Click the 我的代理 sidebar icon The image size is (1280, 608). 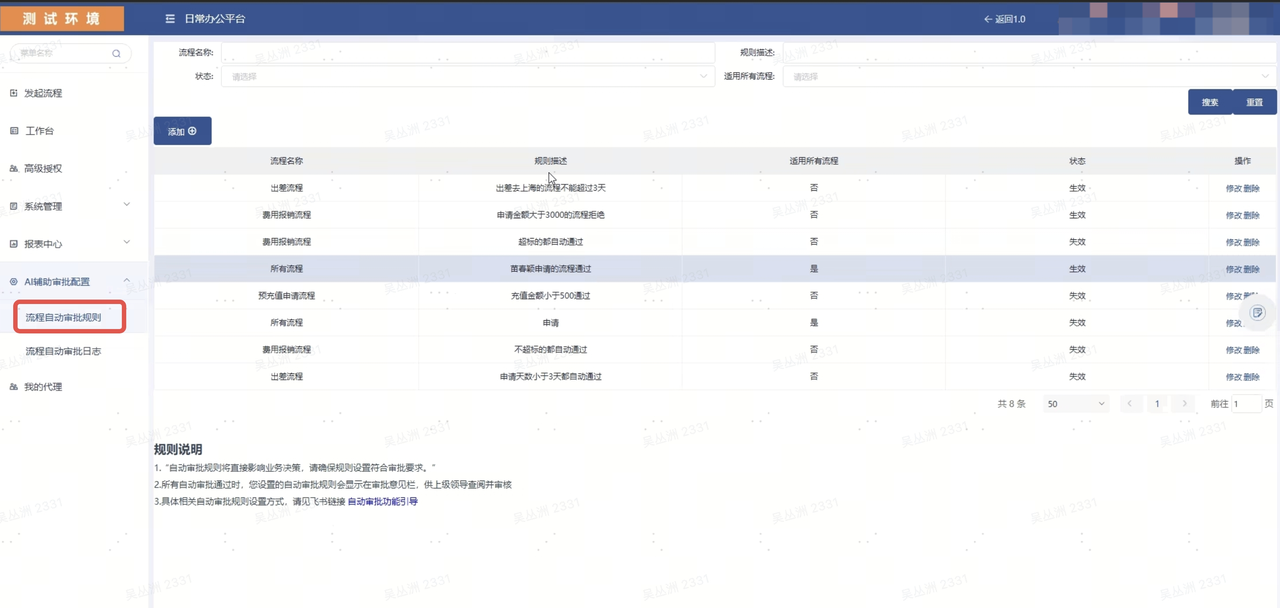click(x=14, y=387)
